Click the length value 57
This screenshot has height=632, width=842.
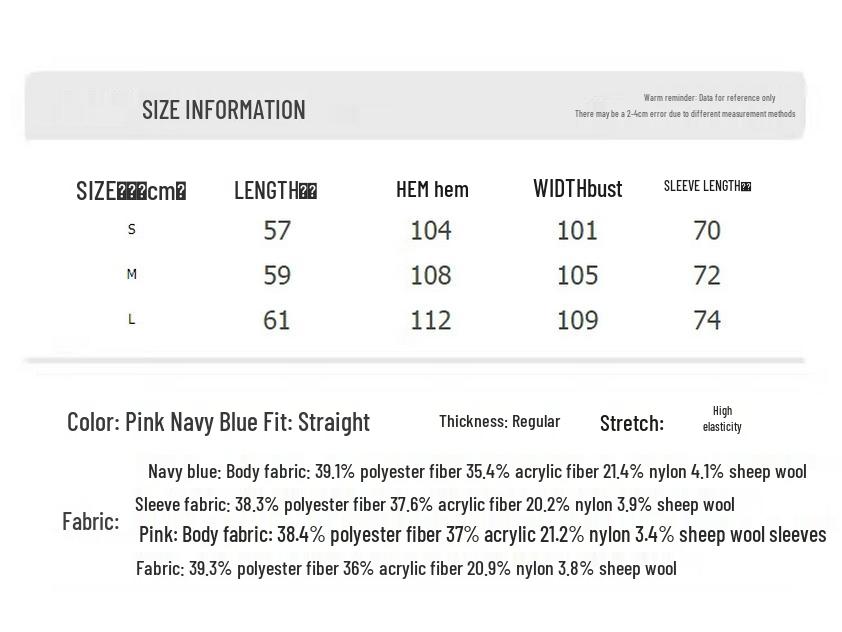pos(277,230)
